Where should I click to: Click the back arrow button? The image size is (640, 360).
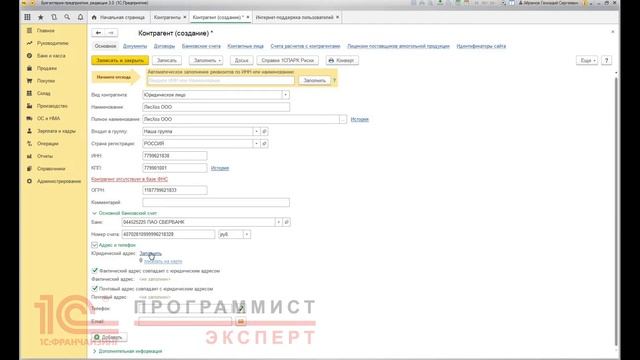coord(98,33)
